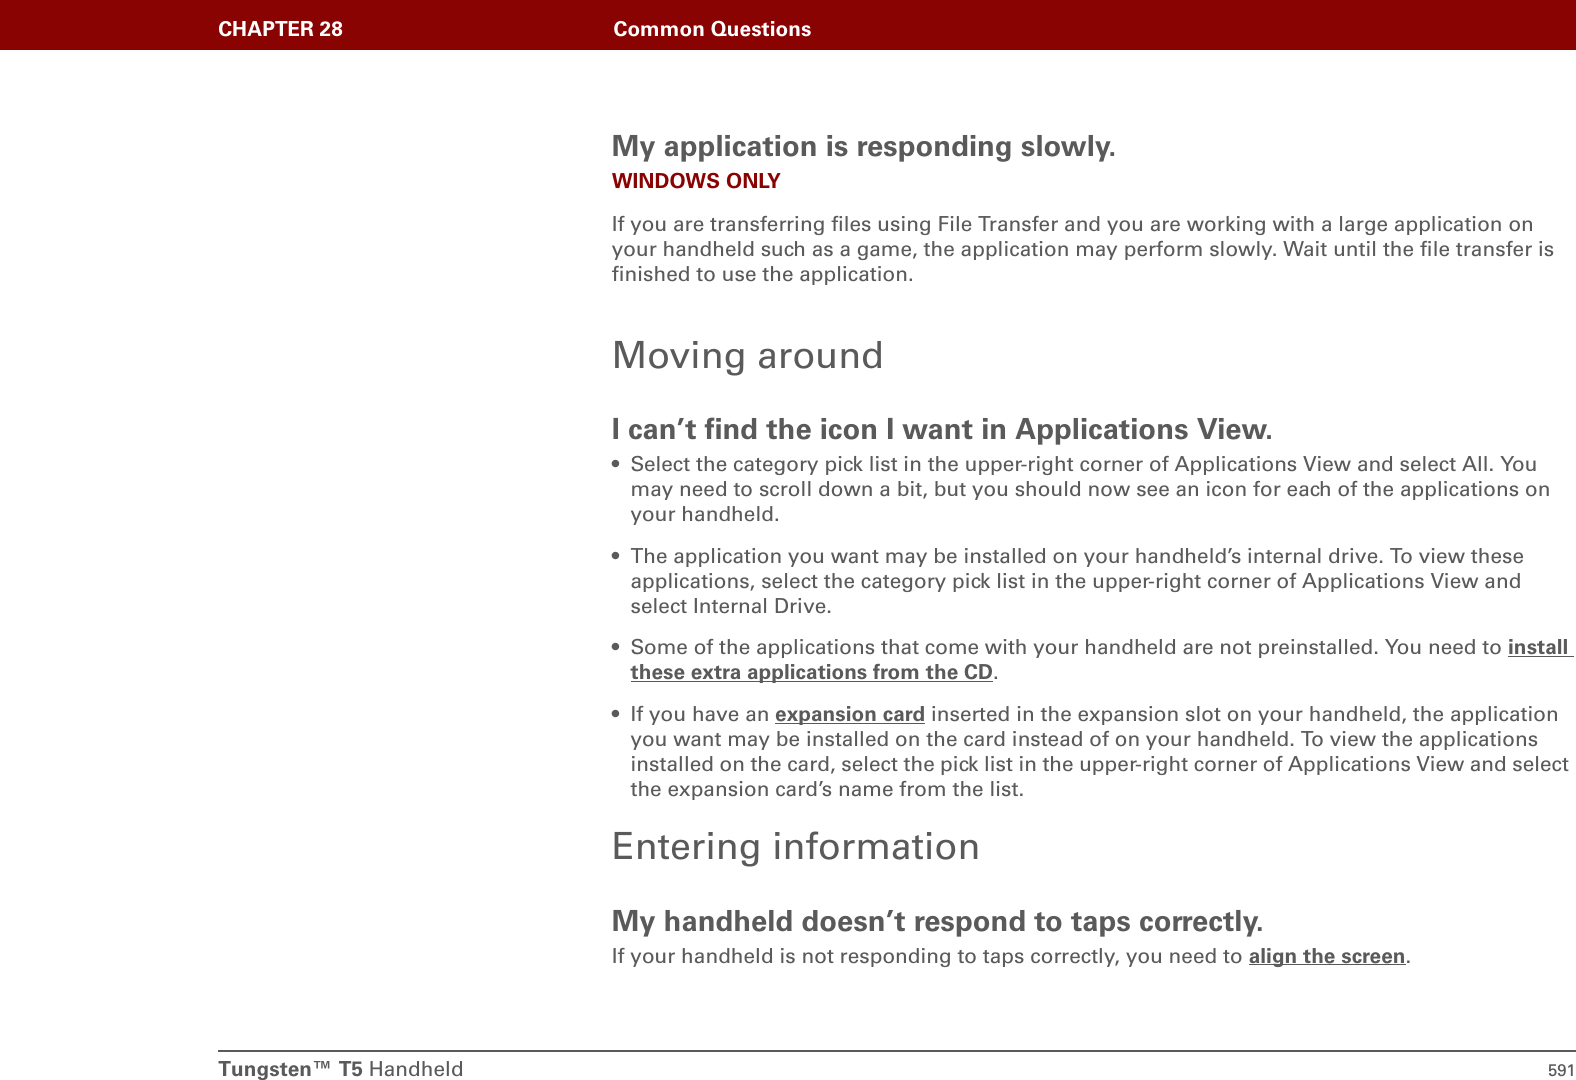Click the paragraph starting 'If you are transferring files'

(1083, 249)
